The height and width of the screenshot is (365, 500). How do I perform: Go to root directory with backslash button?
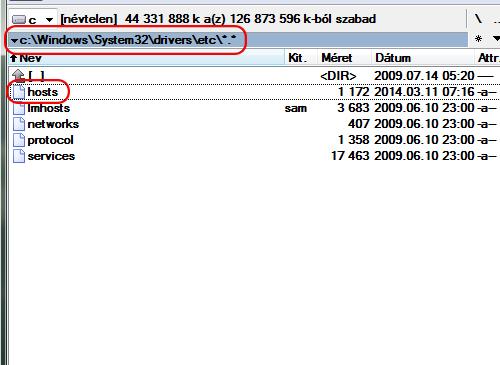(x=479, y=19)
